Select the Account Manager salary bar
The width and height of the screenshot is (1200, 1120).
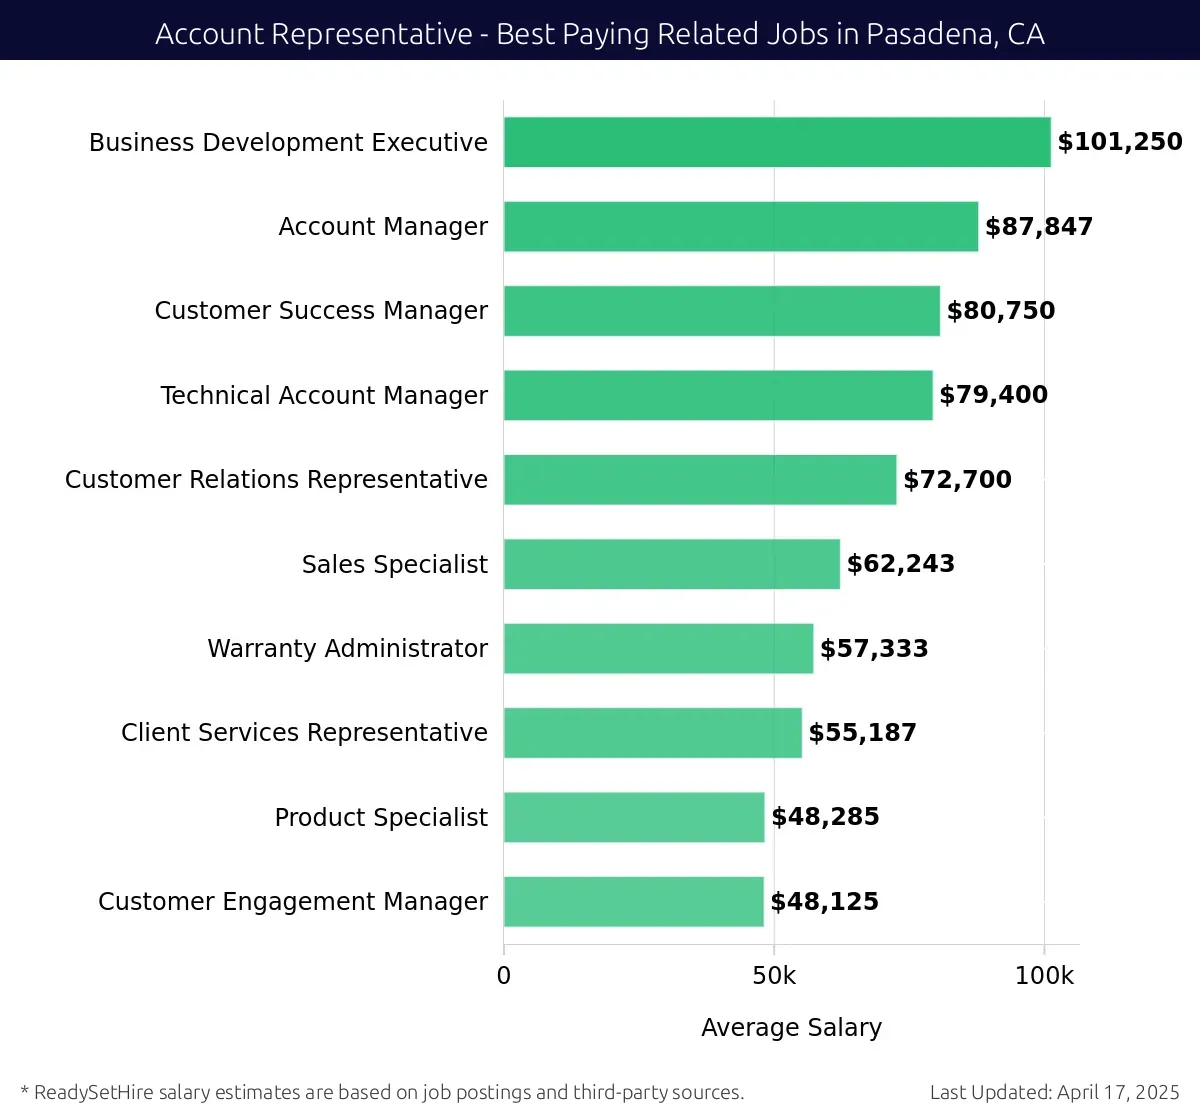(x=741, y=227)
